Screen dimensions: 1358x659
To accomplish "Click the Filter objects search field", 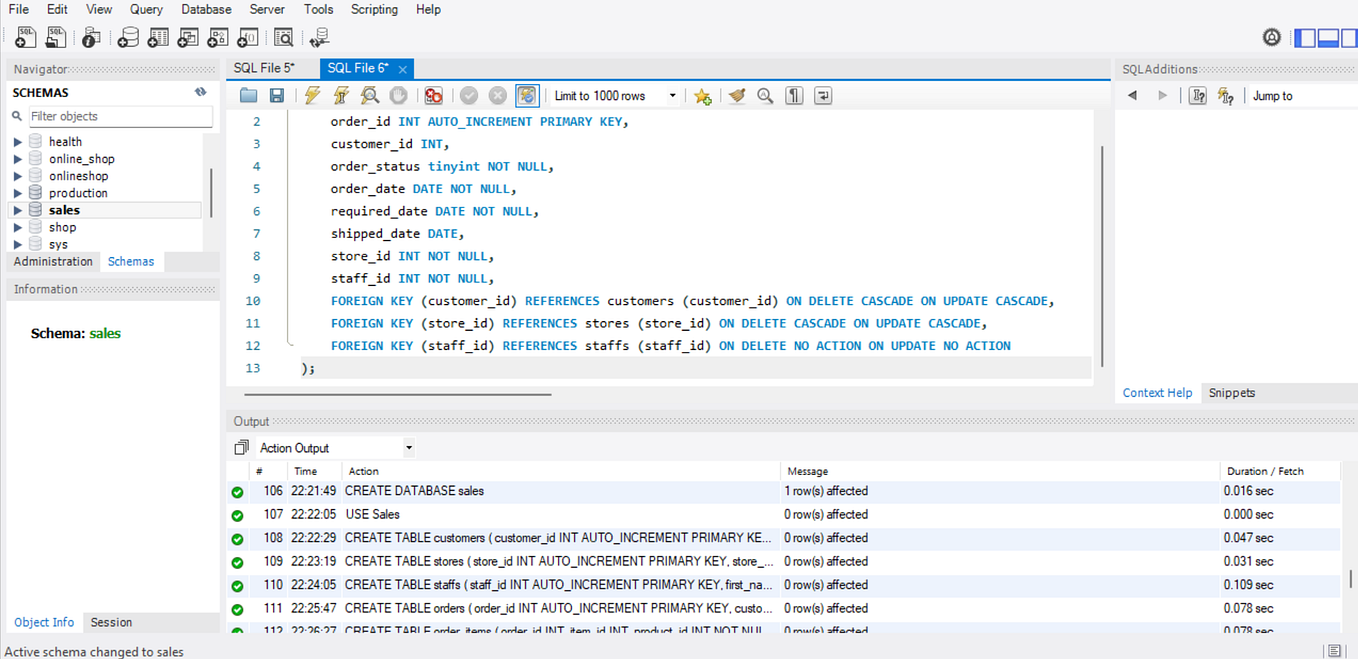I will click(x=120, y=116).
